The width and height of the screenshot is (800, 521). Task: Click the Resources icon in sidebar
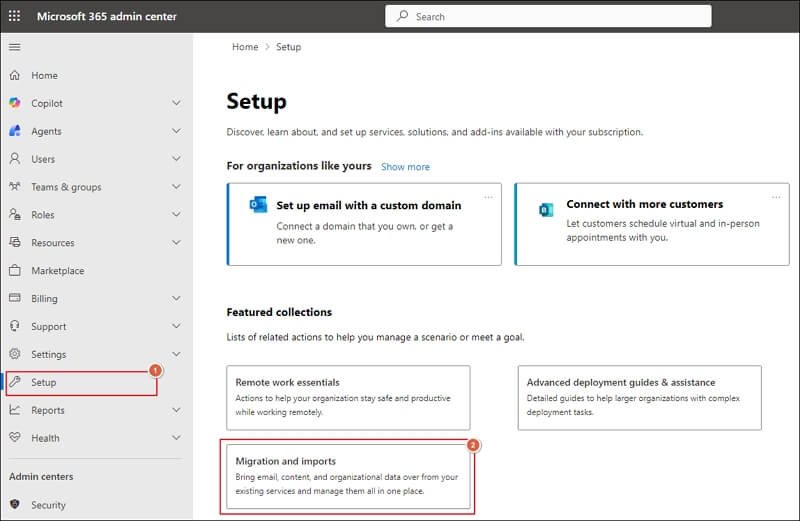[x=15, y=242]
